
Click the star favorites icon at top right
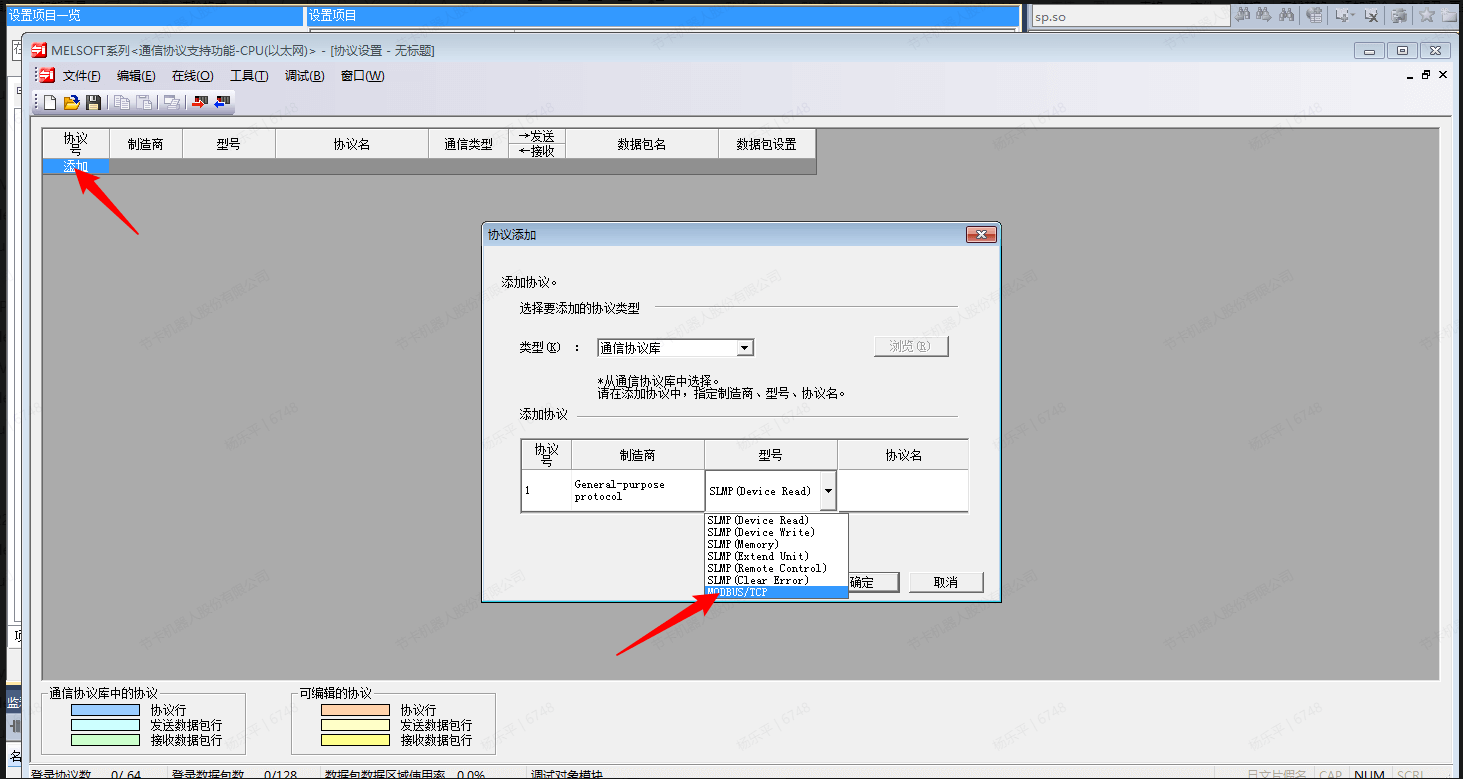click(x=1426, y=15)
